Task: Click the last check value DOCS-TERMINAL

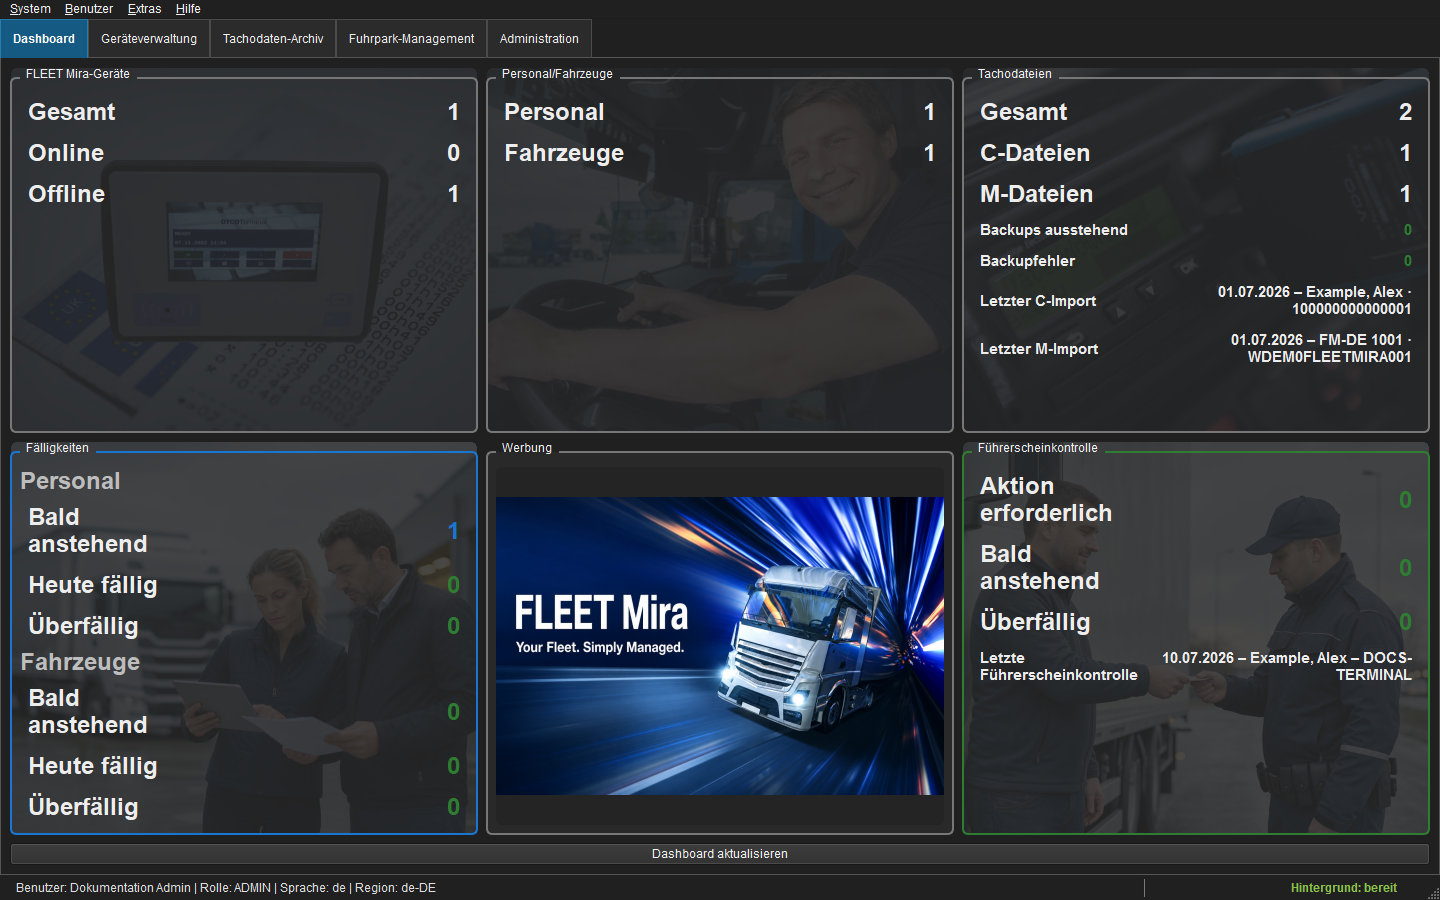Action: 1287,666
